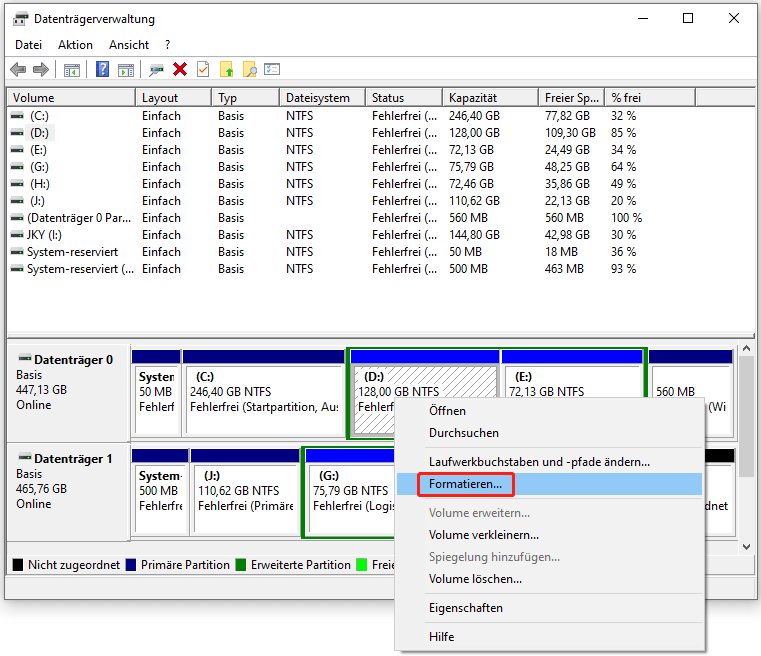The image size is (761, 656).
Task: Choose Durchsuchen from the context menu
Action: tap(549, 433)
